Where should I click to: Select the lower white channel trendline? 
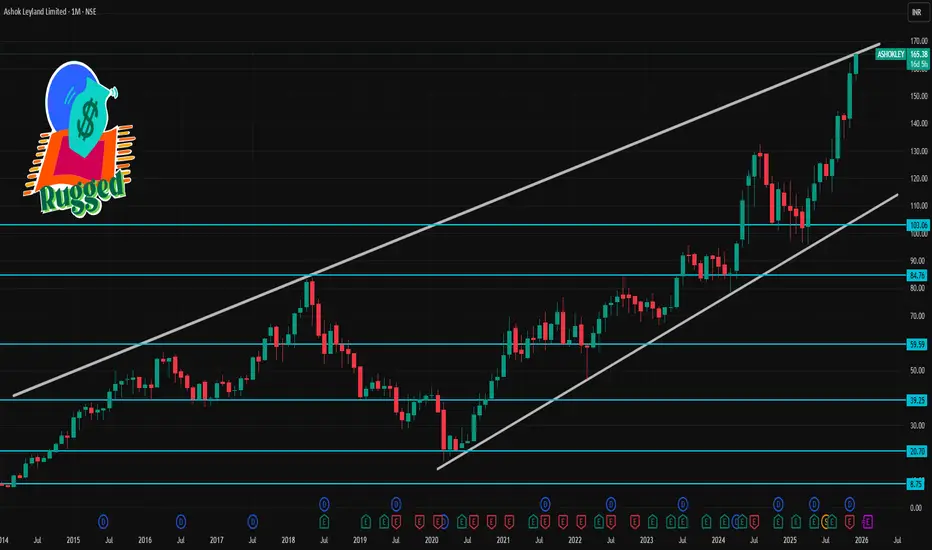[x=667, y=332]
